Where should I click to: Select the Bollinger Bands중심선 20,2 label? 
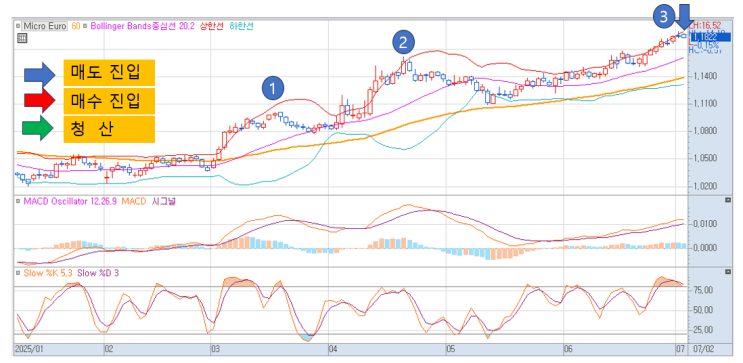[x=143, y=26]
